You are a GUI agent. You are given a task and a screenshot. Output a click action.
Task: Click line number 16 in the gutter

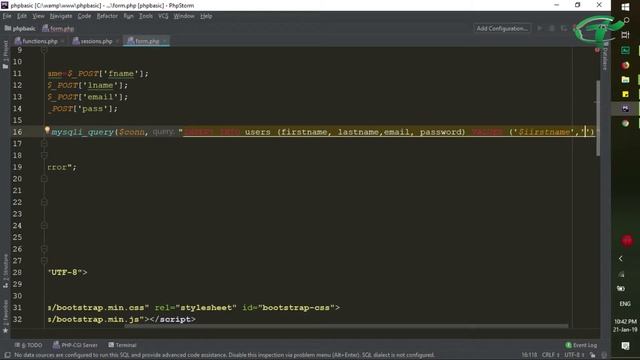[x=17, y=132]
